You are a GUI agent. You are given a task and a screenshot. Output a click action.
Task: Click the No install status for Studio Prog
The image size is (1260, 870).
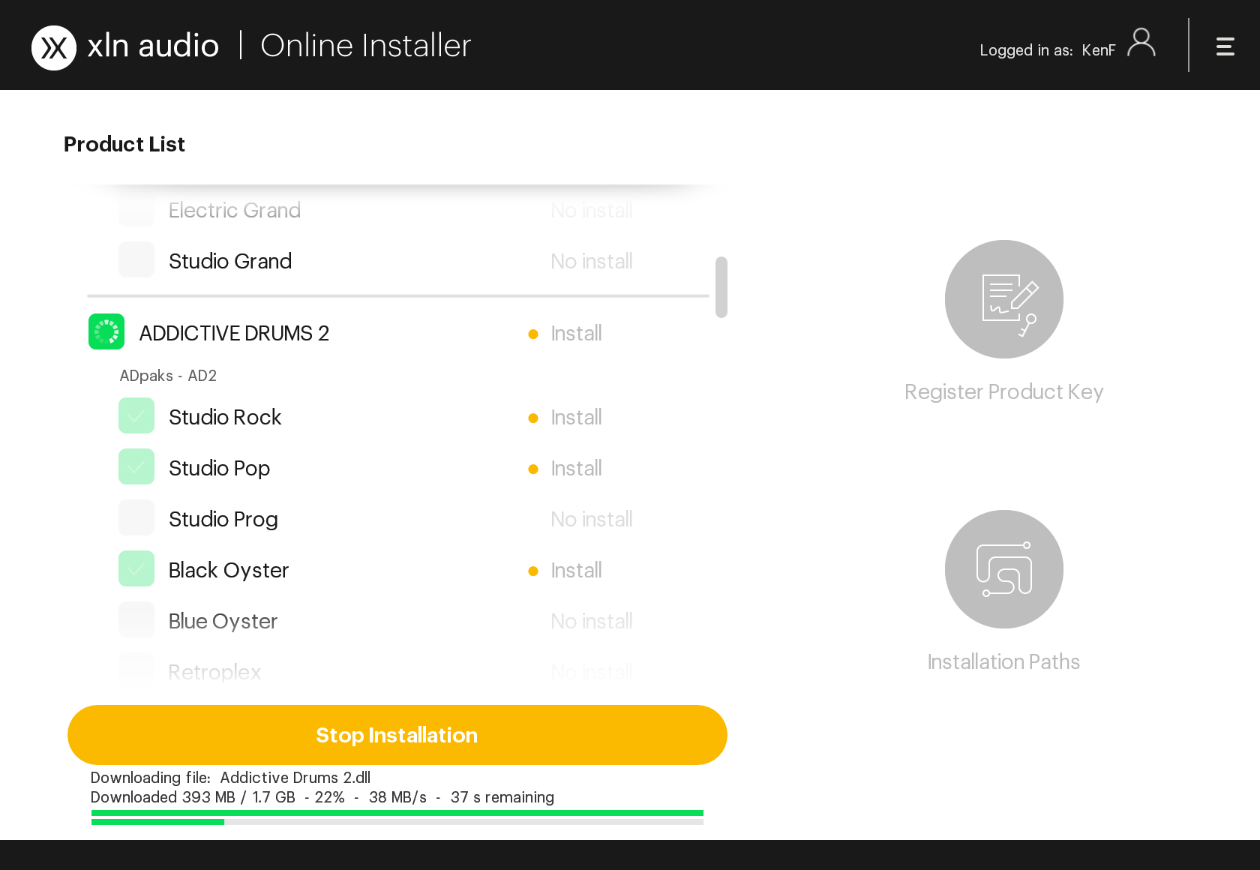592,519
